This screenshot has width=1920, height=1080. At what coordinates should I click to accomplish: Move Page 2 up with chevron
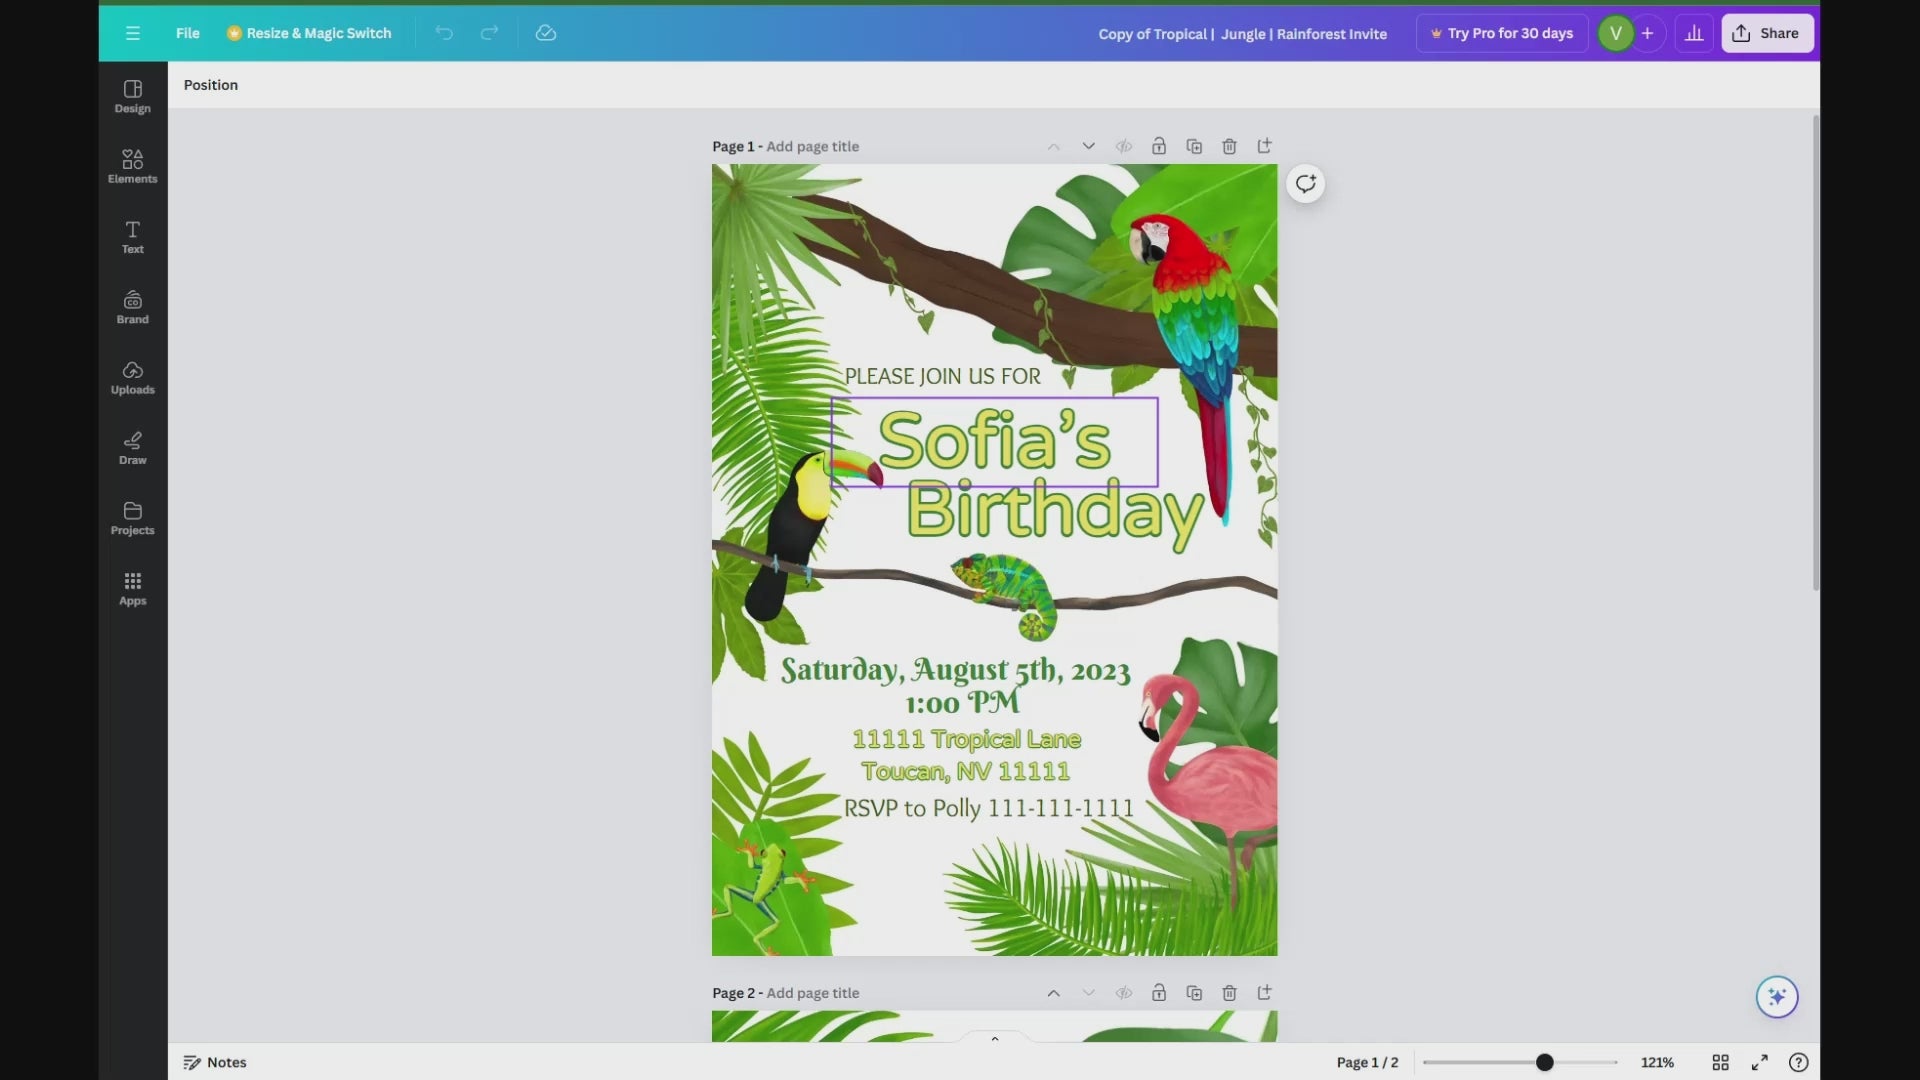point(1053,993)
